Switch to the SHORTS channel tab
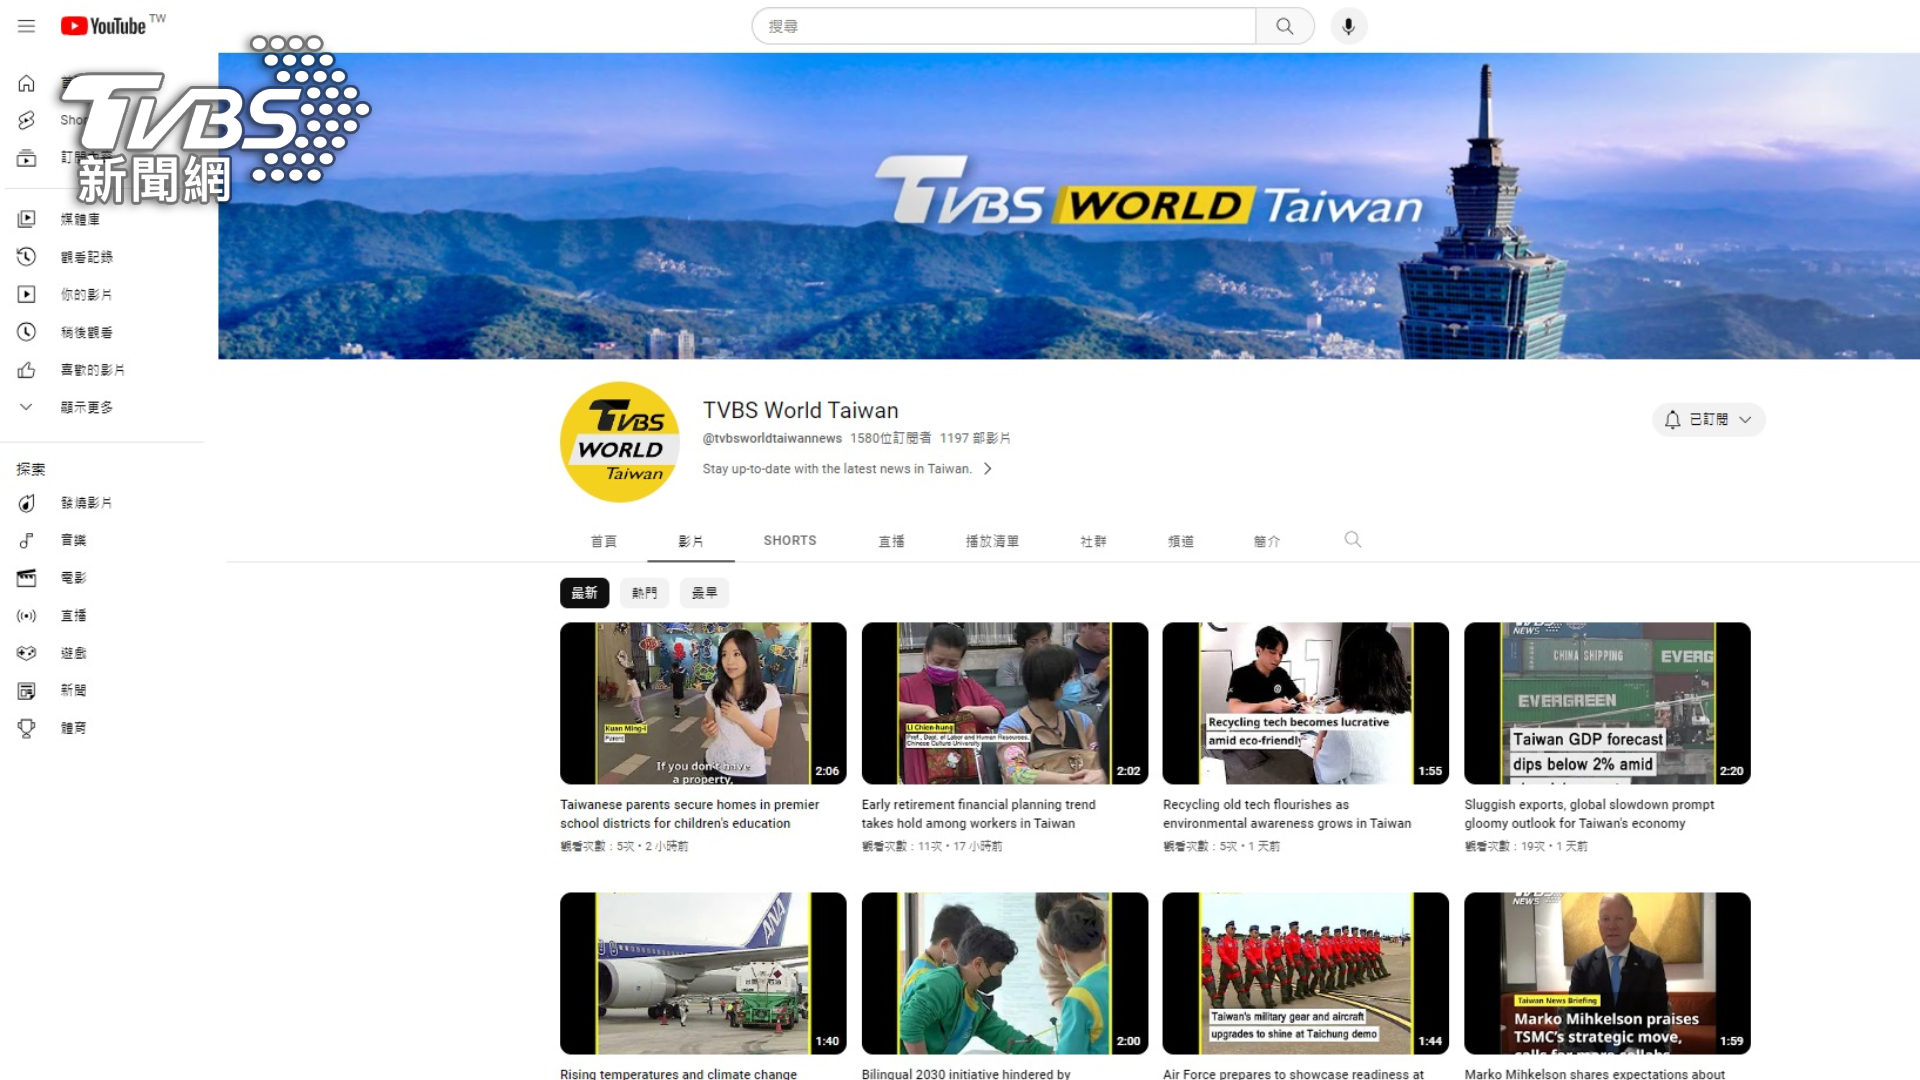Screen dimensions: 1920x1080 click(x=790, y=541)
